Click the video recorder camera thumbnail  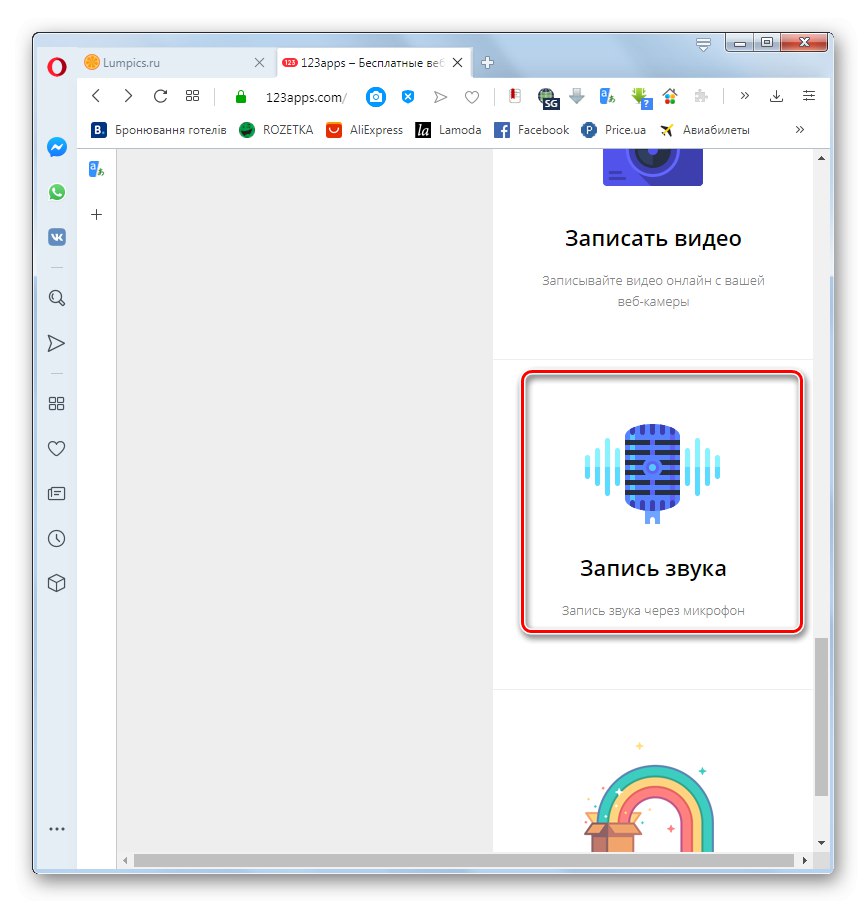pos(652,167)
